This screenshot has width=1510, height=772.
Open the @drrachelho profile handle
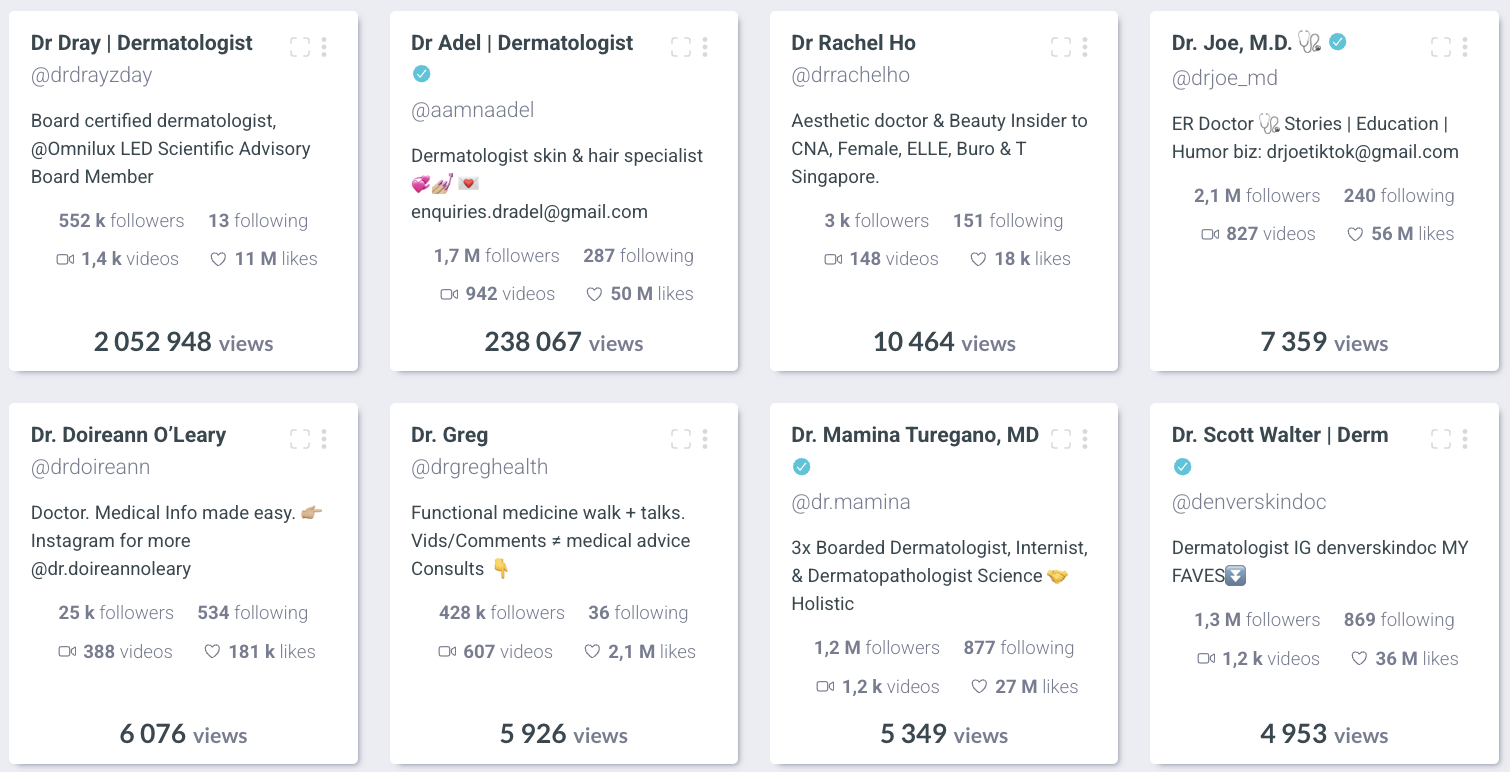click(850, 75)
